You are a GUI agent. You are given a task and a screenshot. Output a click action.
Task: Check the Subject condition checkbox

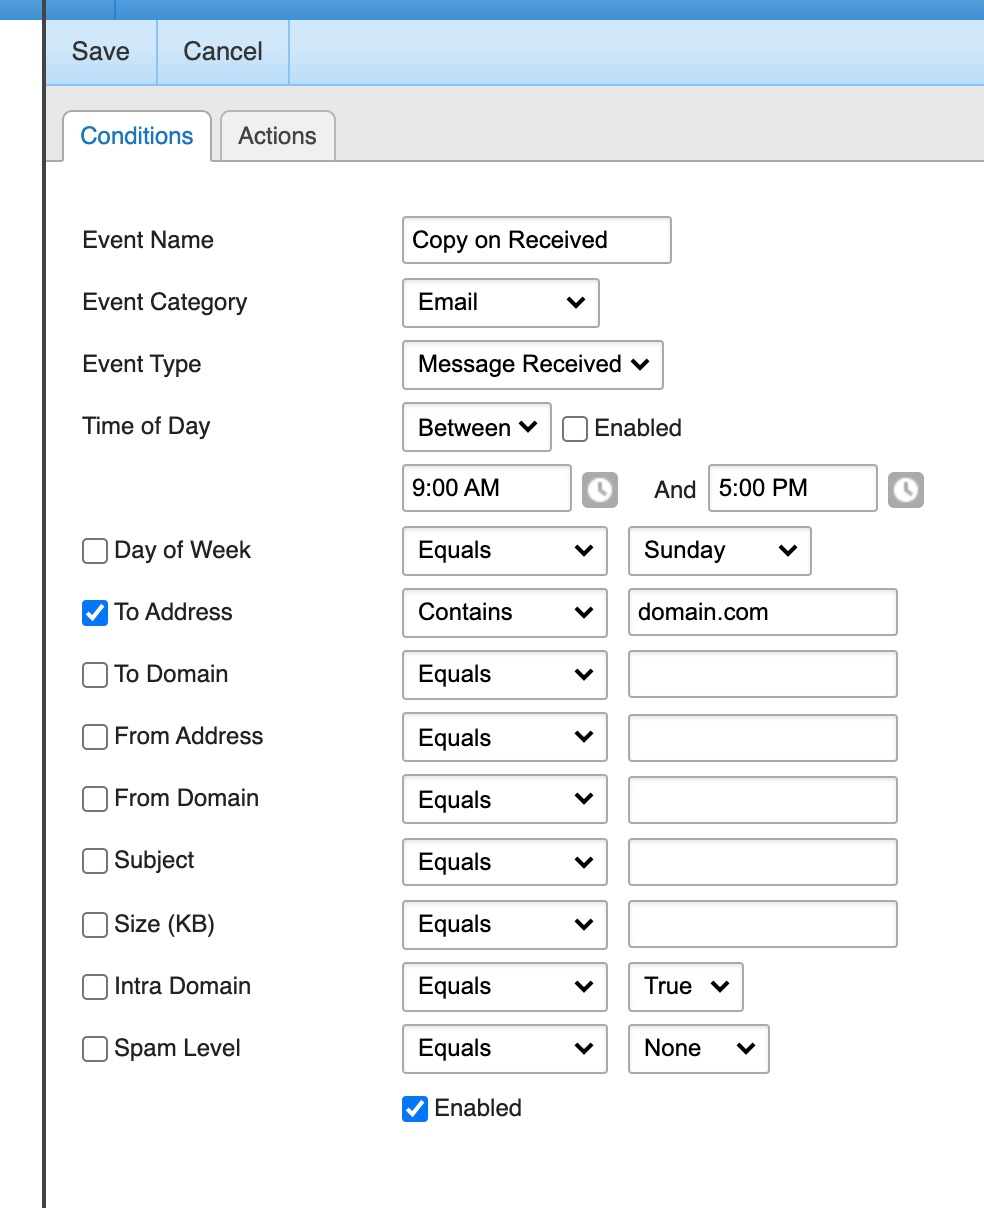(95, 861)
